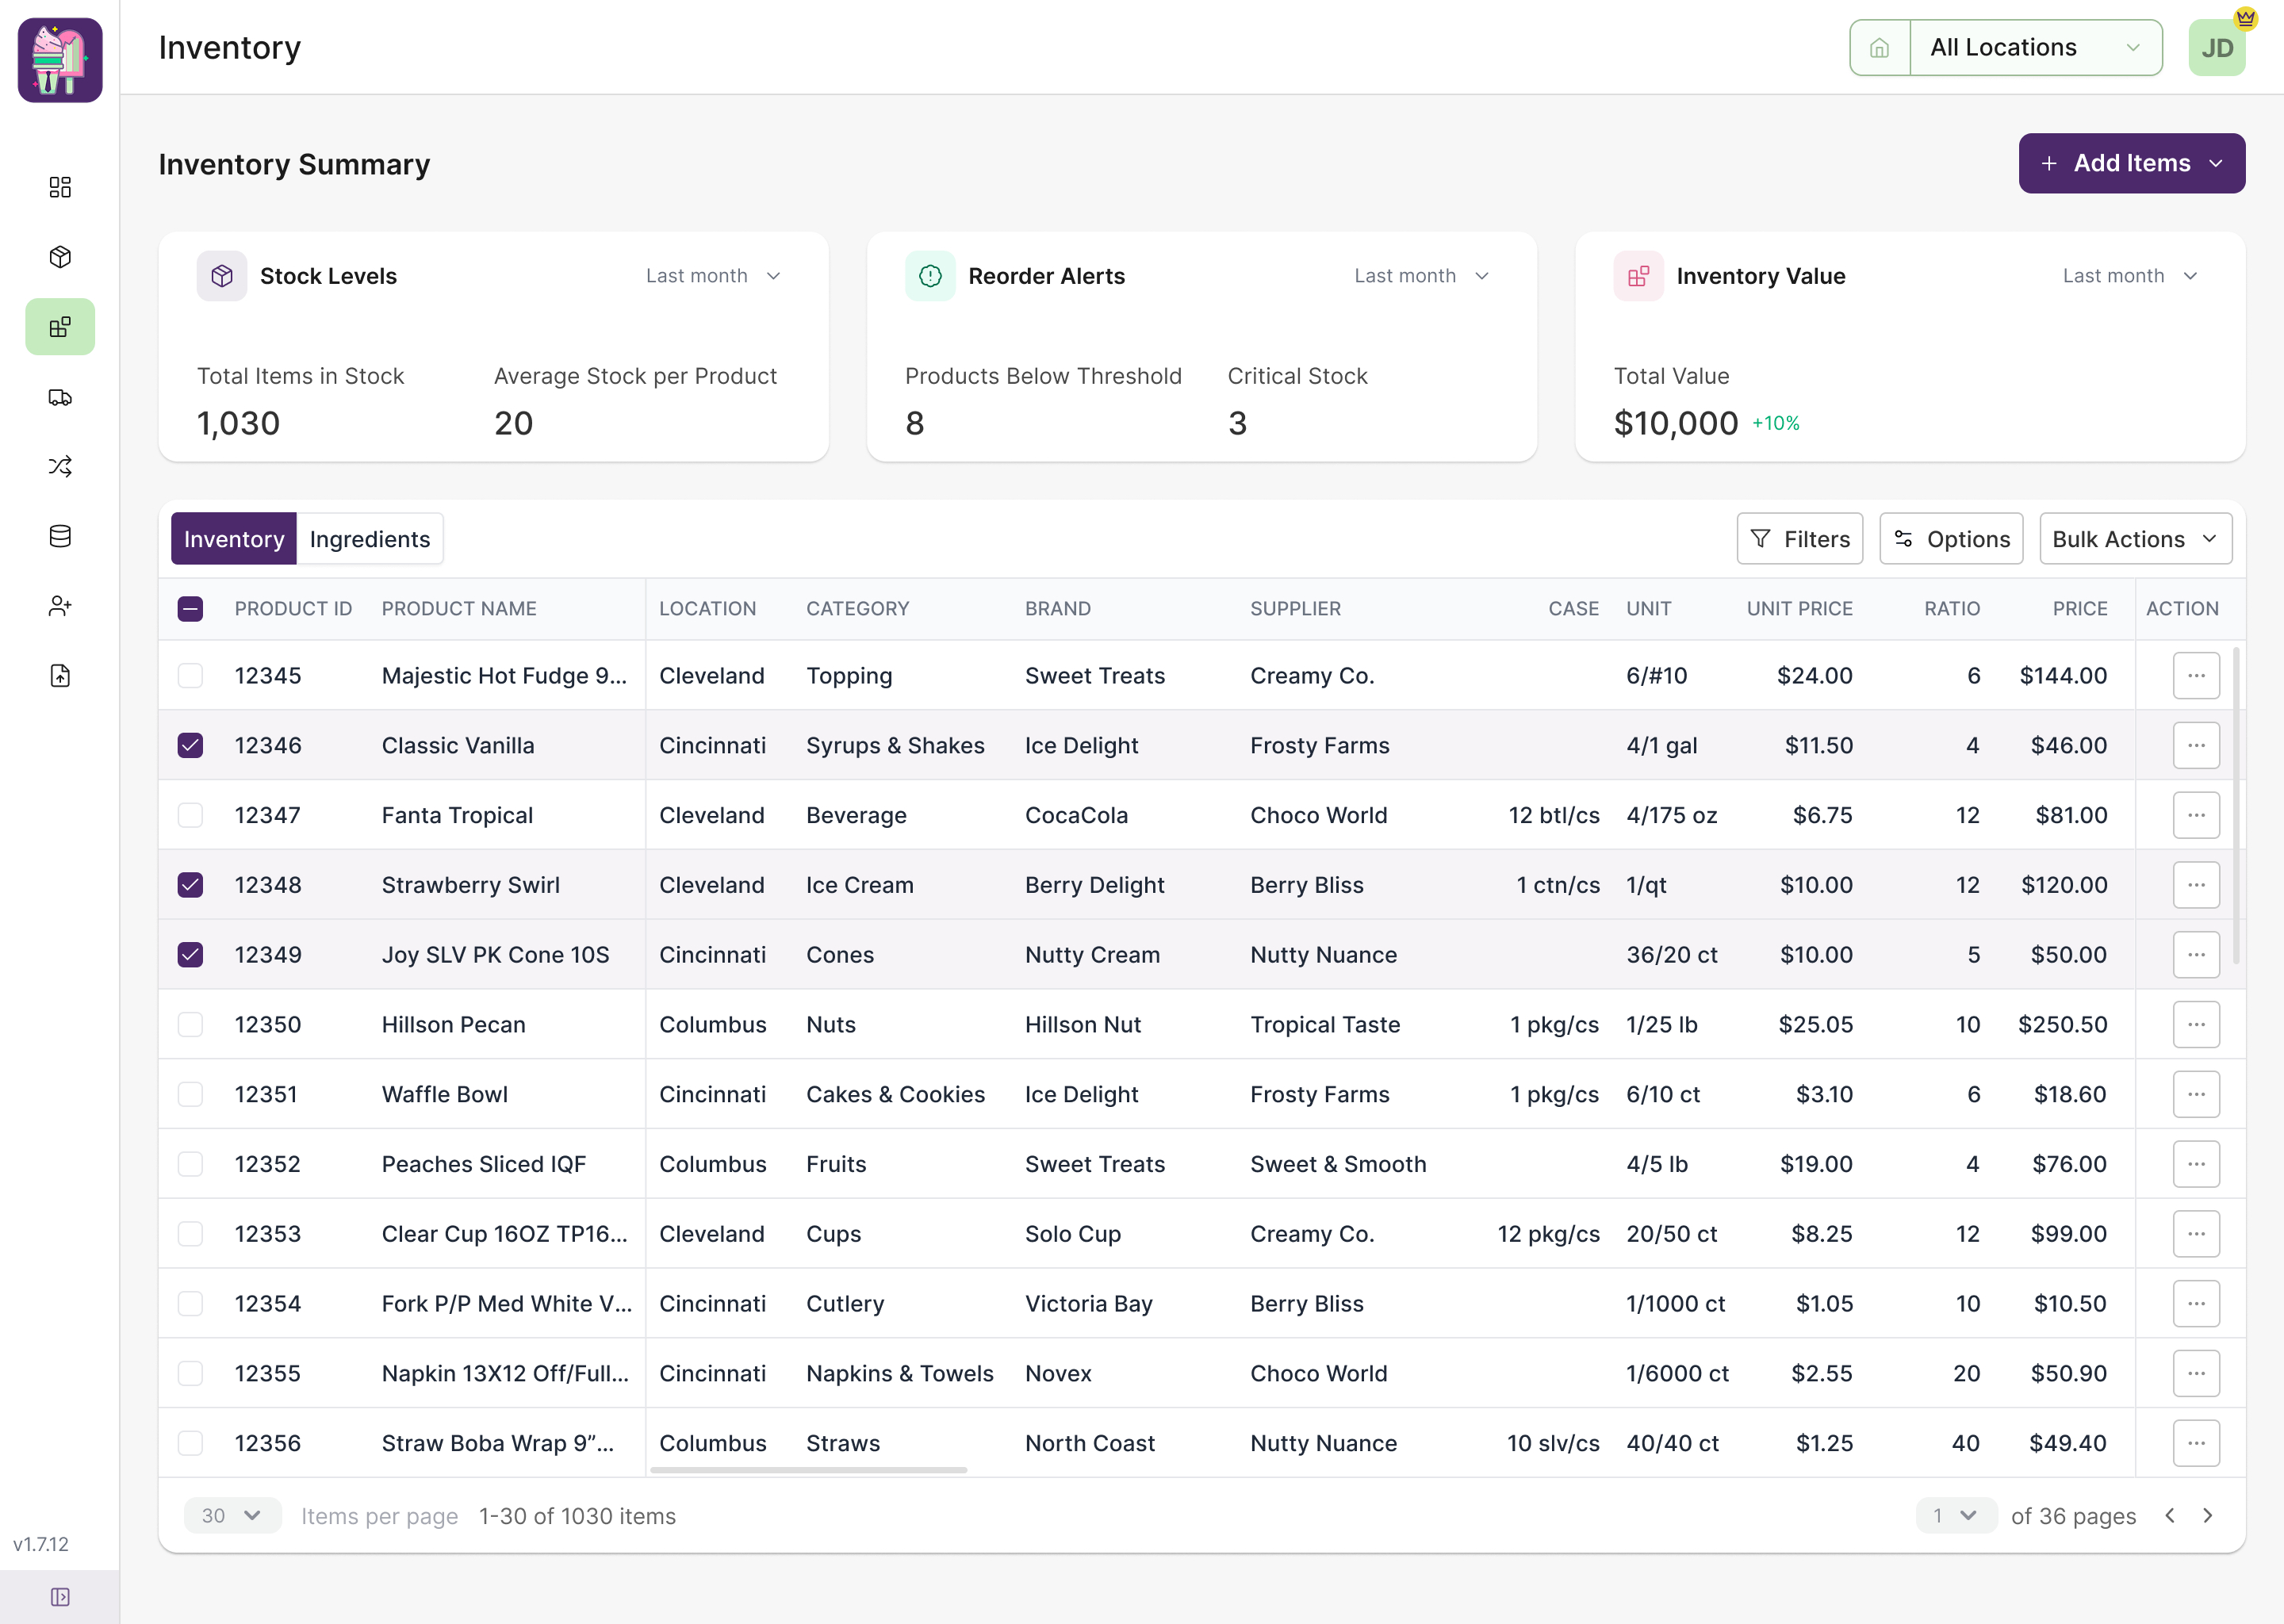The image size is (2284, 1624).
Task: Open the Options button
Action: point(1951,539)
